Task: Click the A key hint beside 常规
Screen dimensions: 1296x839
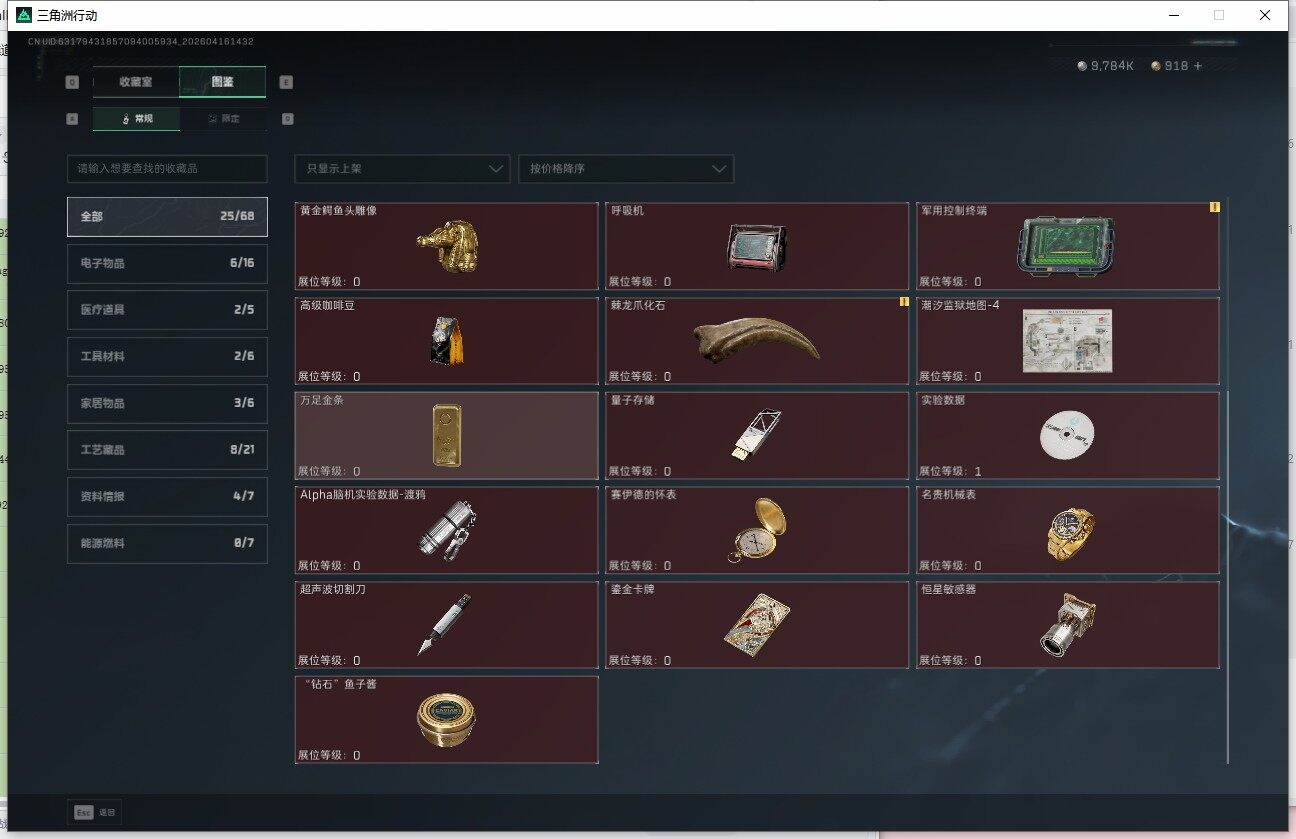Action: (x=72, y=119)
